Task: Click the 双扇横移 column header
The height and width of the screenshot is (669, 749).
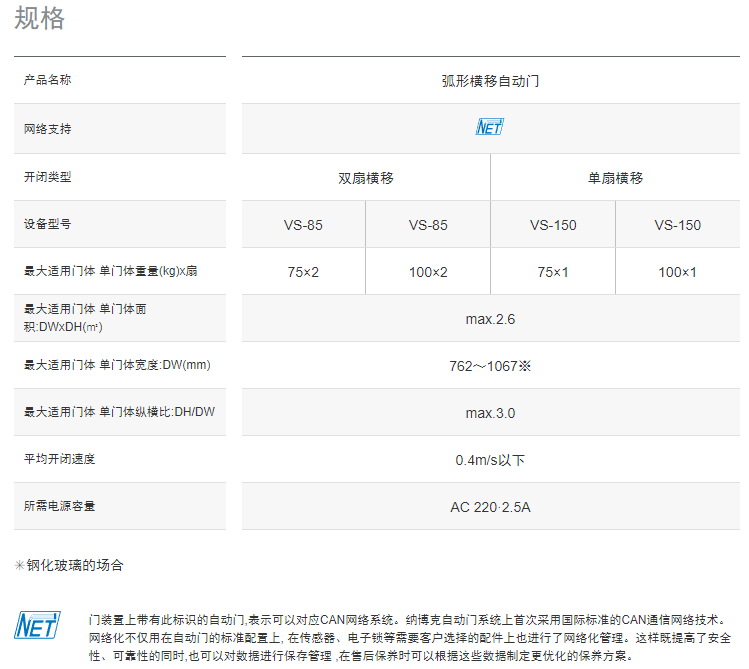Action: click(366, 178)
